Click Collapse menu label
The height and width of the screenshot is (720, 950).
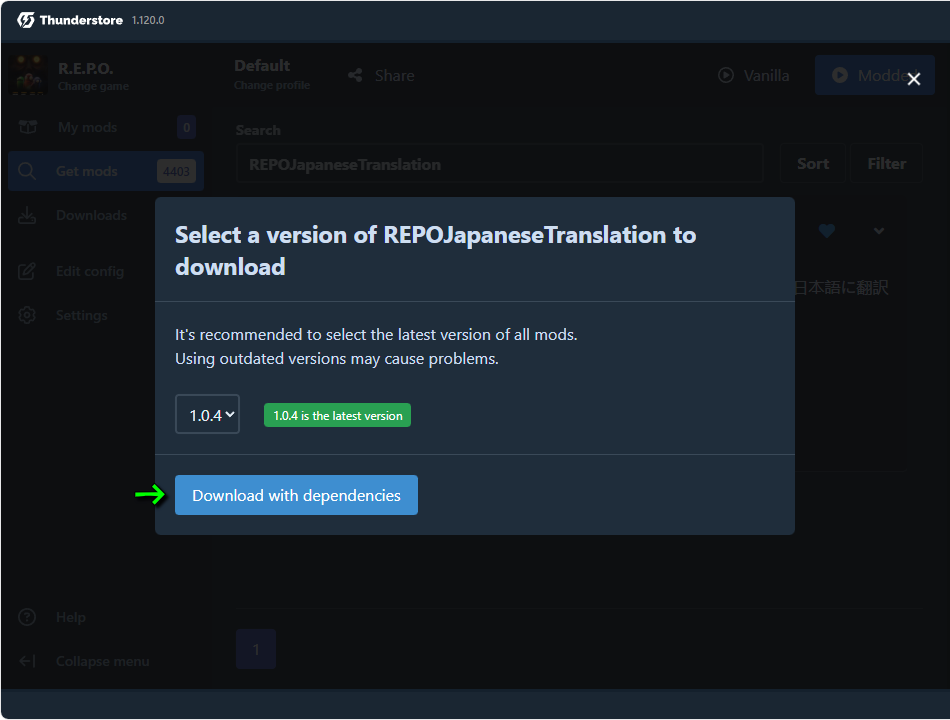(x=102, y=661)
